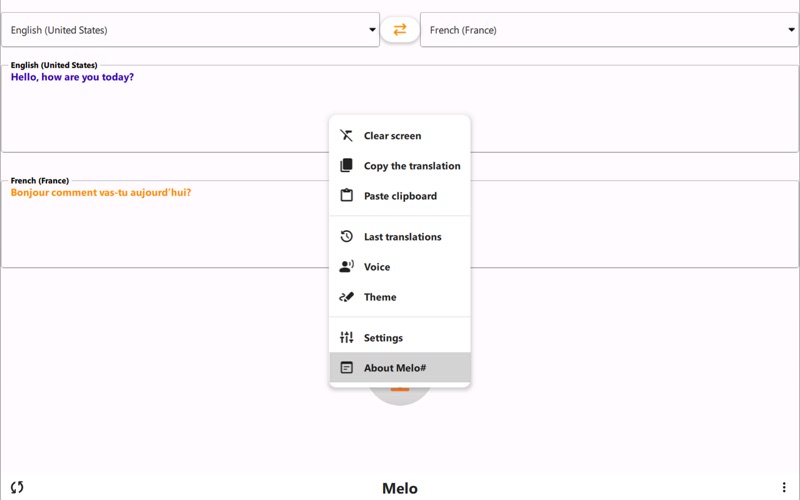Select About Melo# menu item

click(399, 367)
